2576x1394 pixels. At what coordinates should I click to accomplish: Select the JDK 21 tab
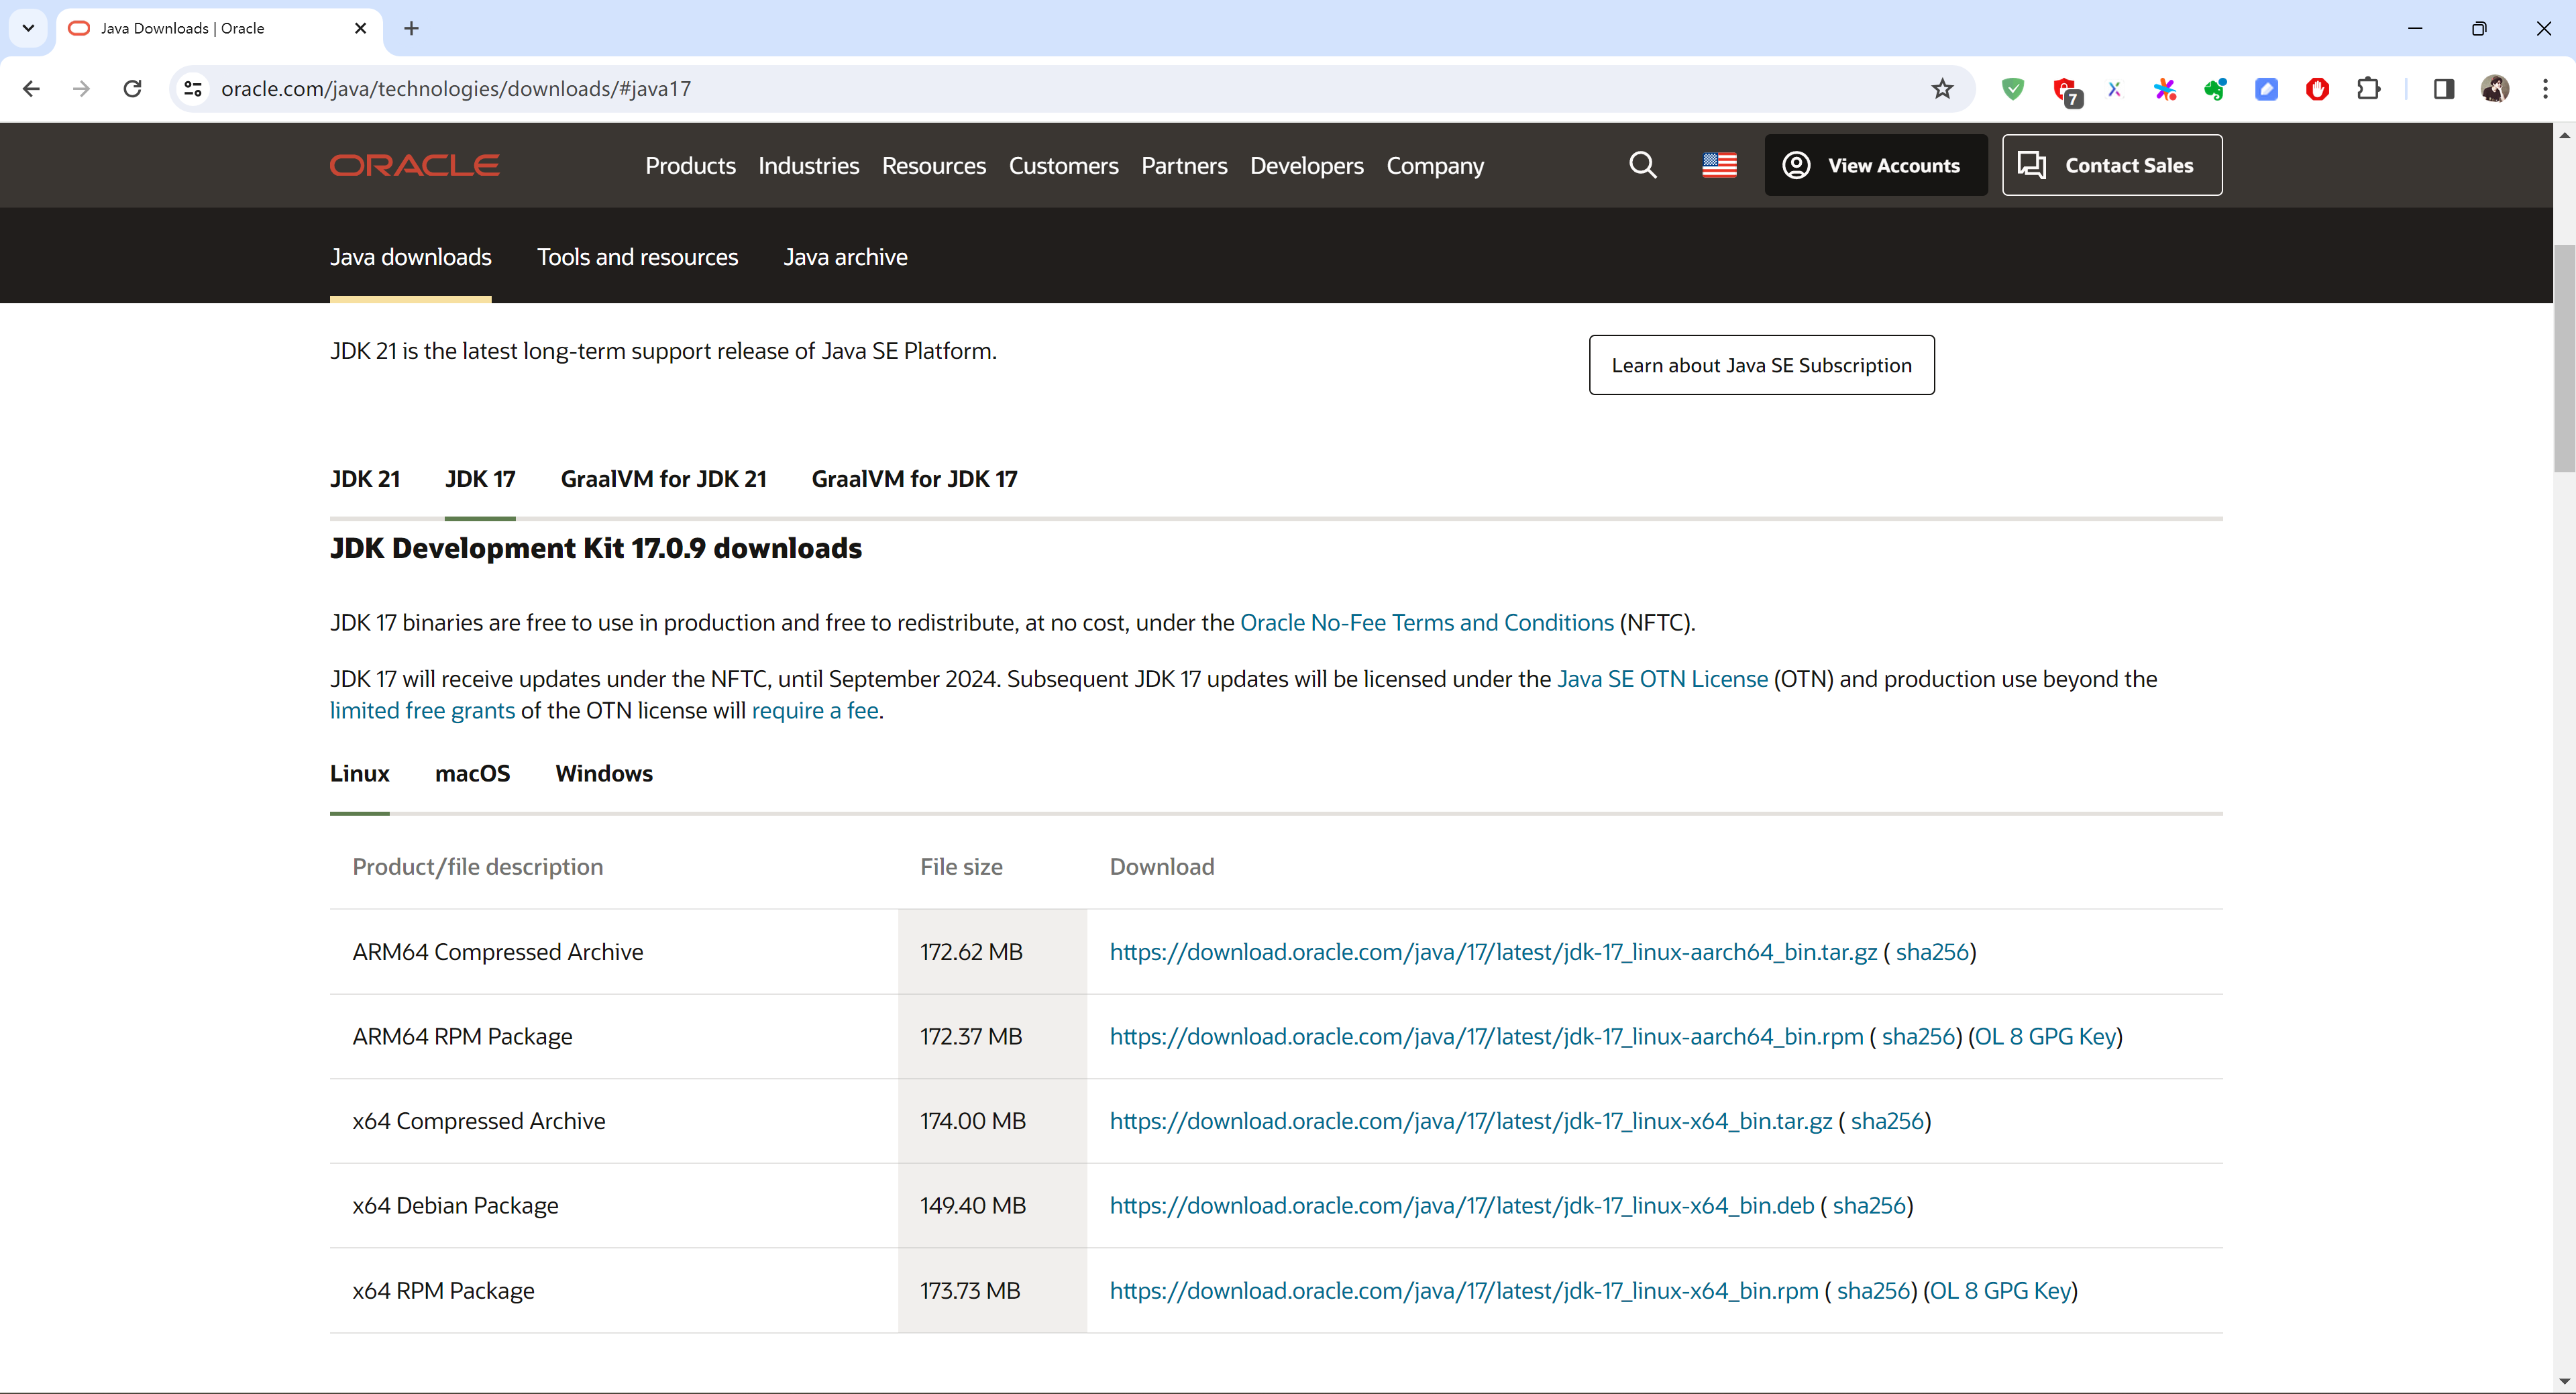pos(364,479)
